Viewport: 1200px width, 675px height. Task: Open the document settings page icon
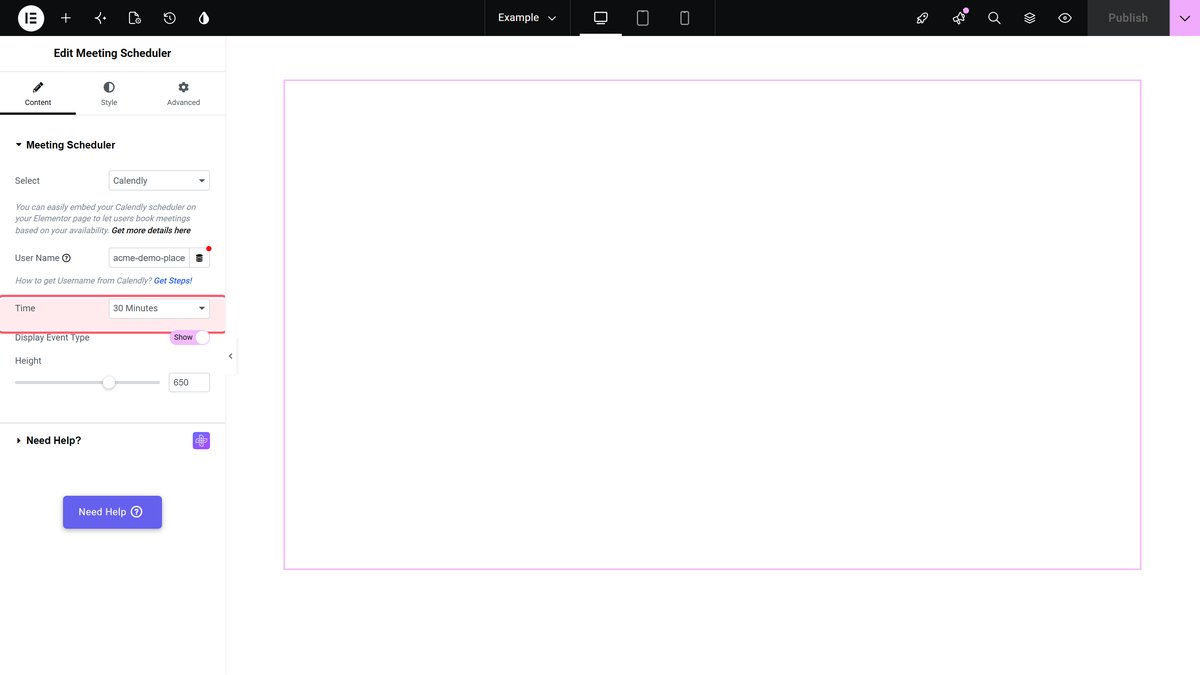135,18
